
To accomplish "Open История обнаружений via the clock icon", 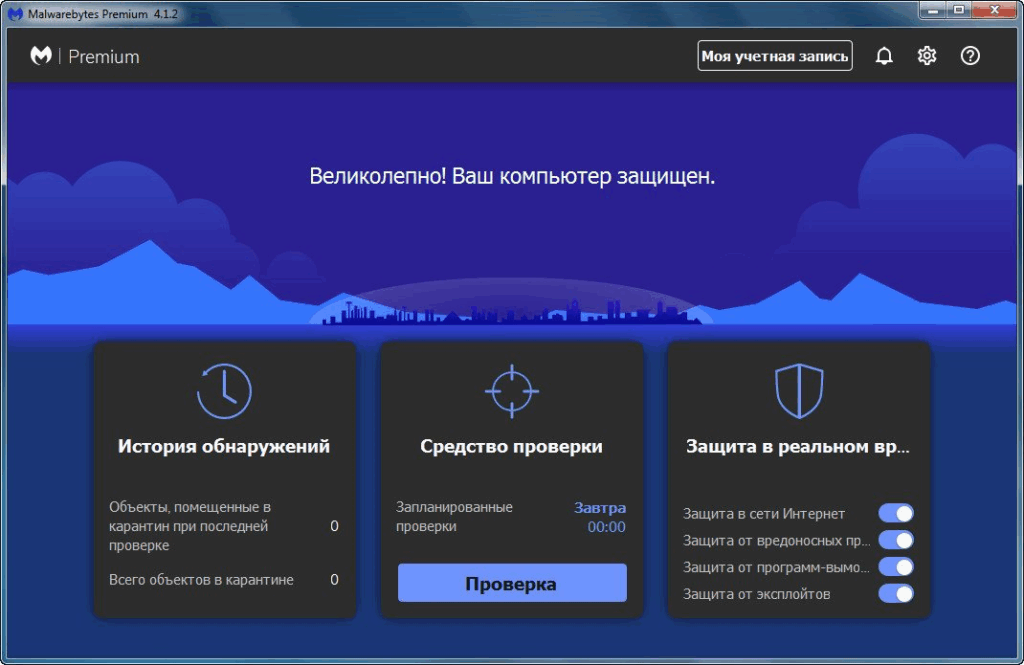I will coord(224,390).
